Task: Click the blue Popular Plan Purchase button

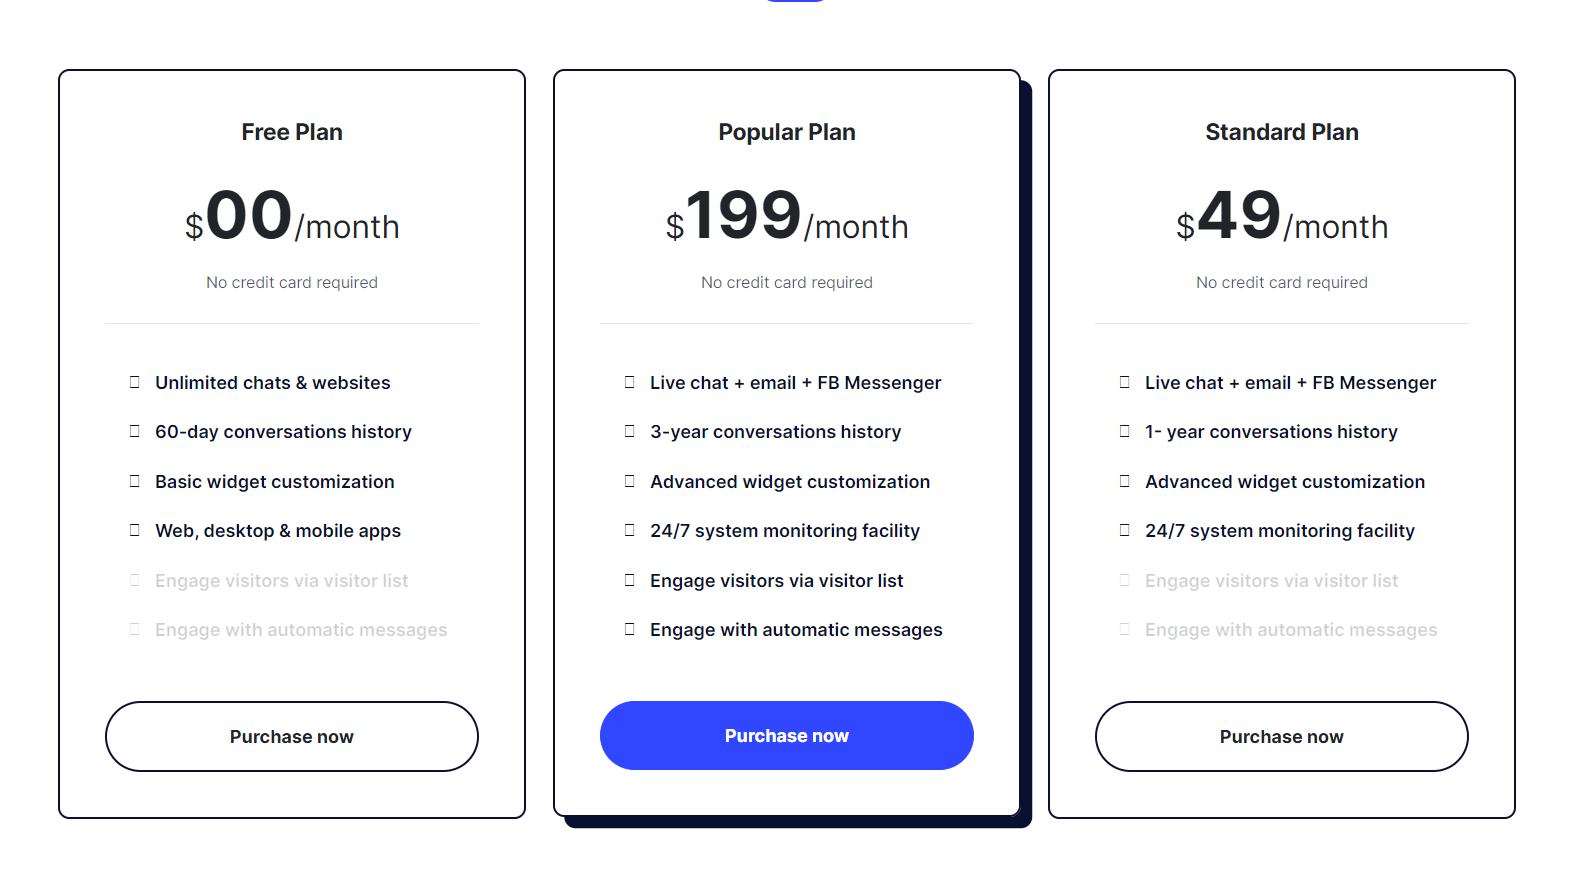Action: [x=787, y=736]
